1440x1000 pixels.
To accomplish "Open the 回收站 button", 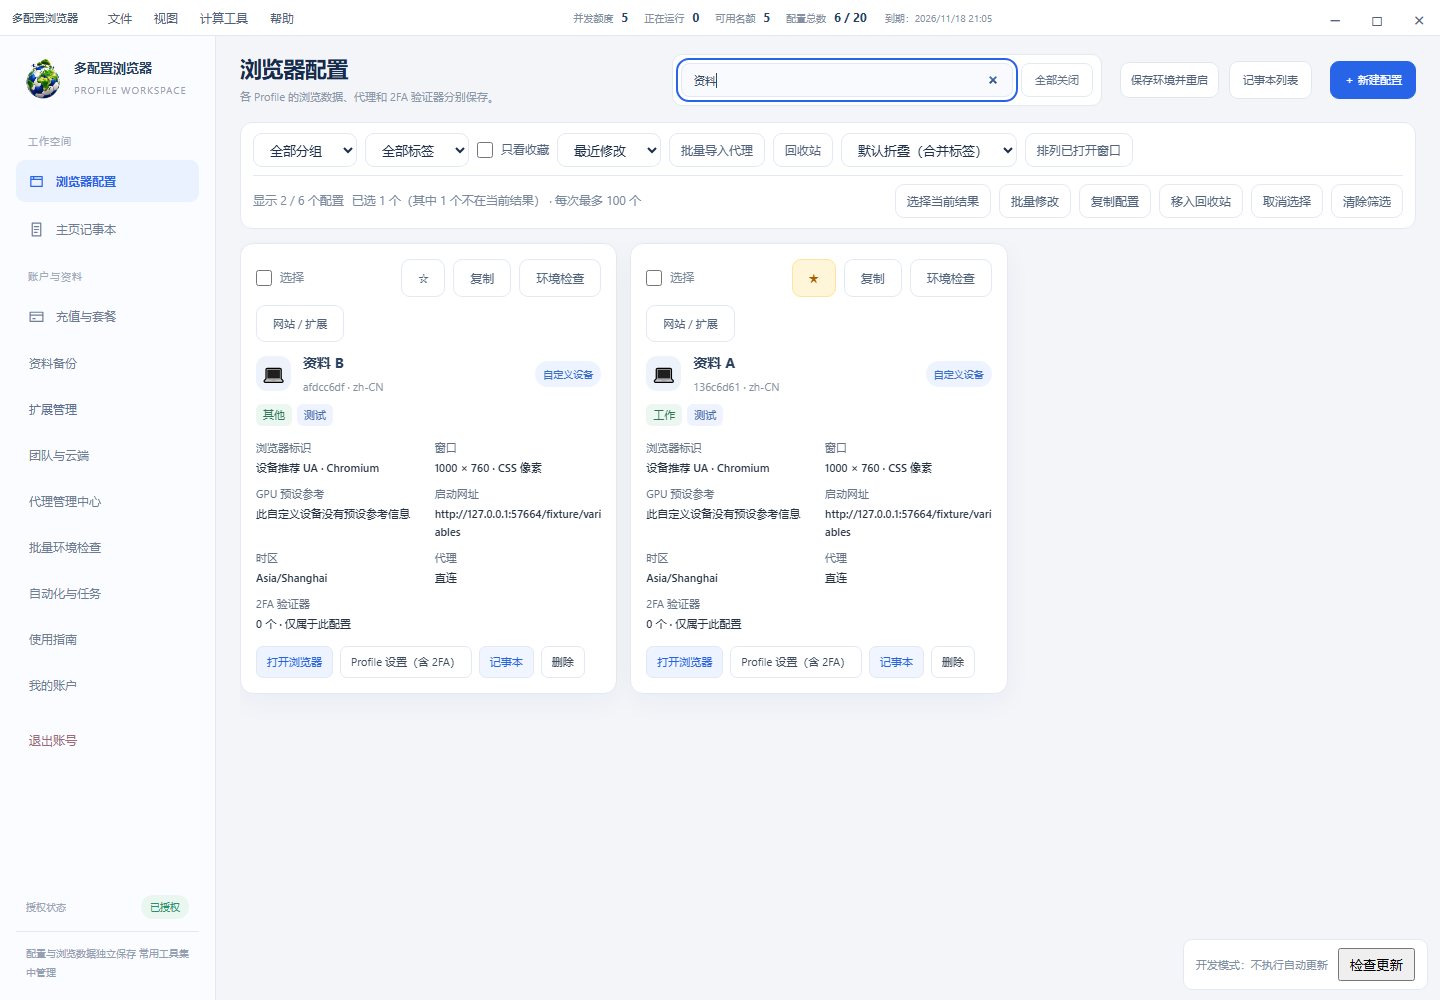I will pos(803,151).
